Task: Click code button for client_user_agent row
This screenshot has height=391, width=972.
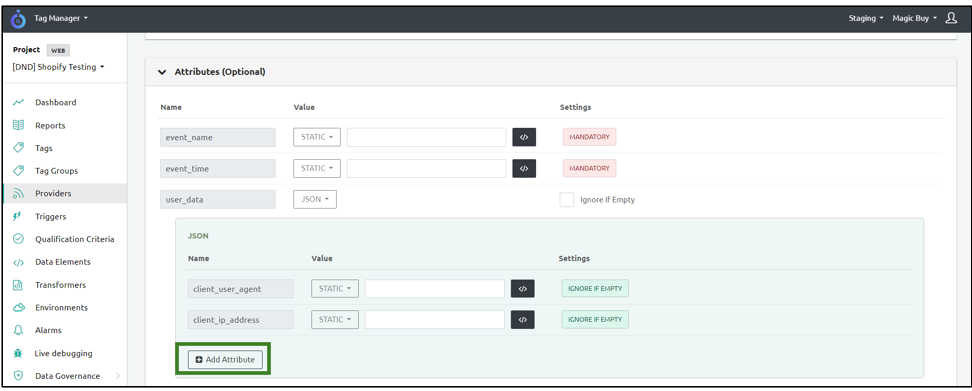Action: [523, 289]
